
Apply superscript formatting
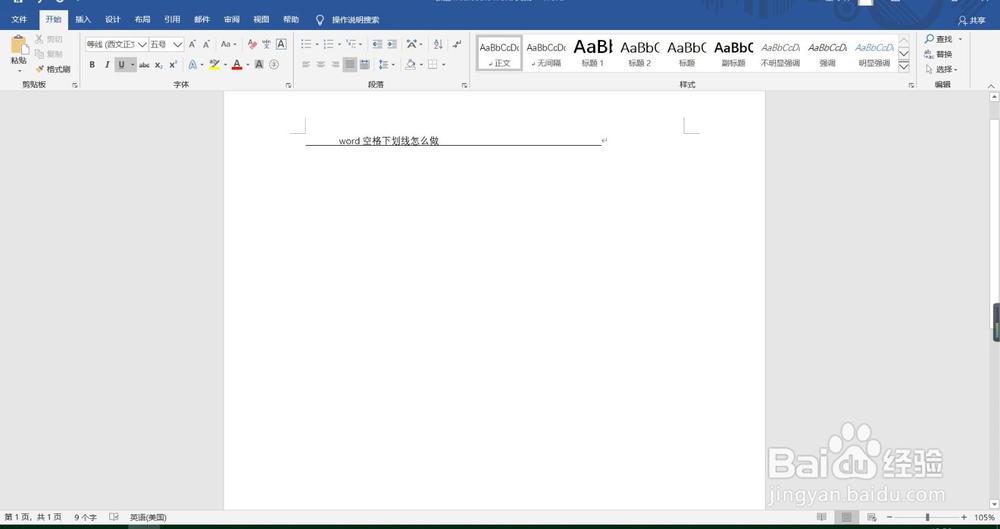click(173, 64)
